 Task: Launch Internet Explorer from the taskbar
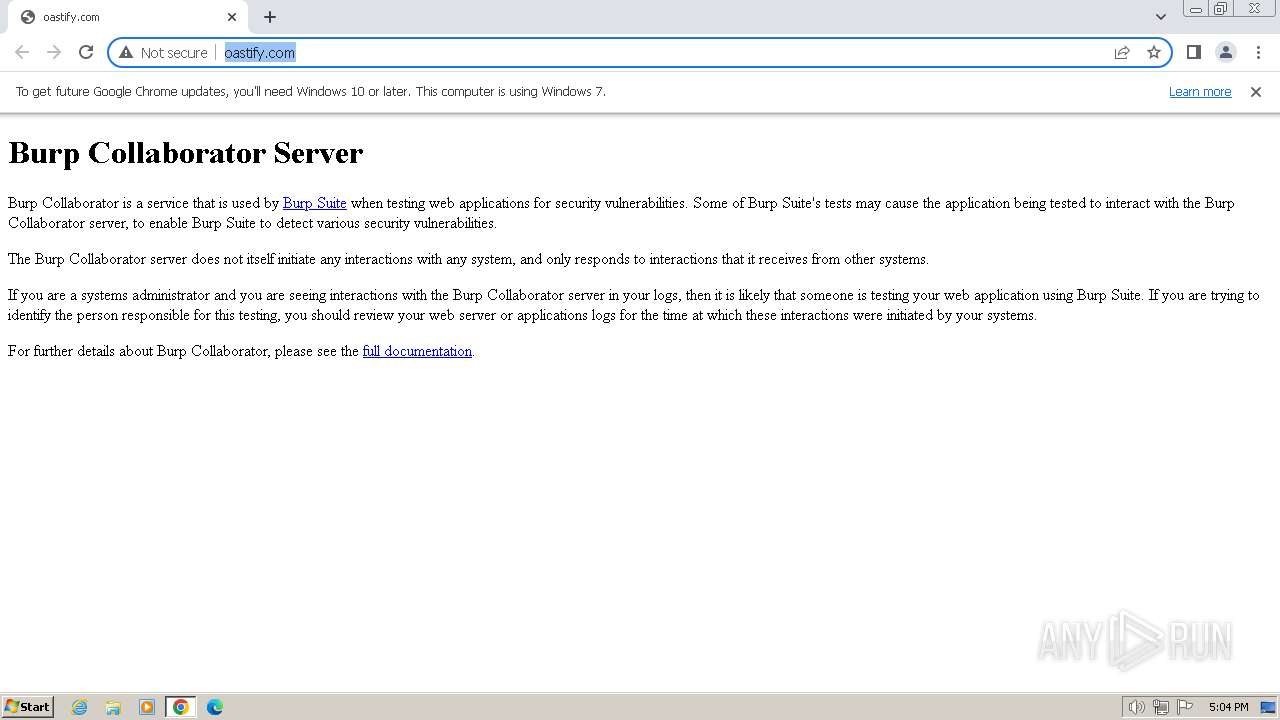click(79, 707)
